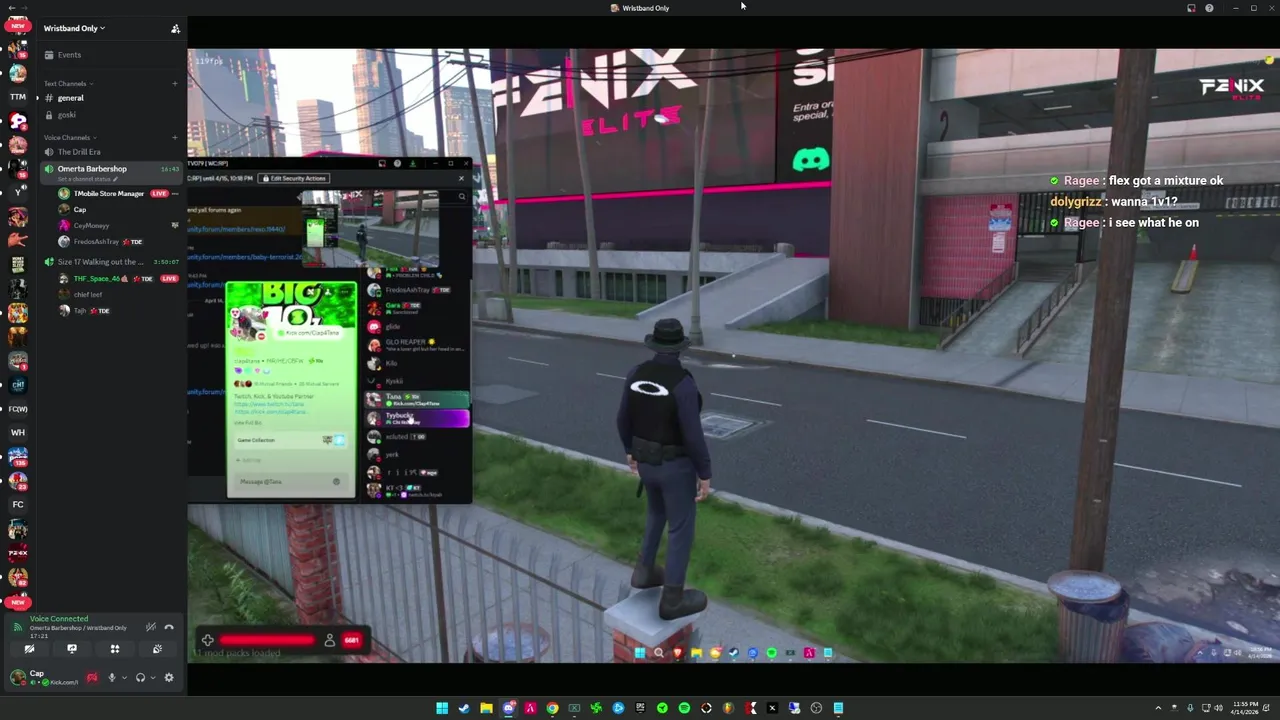
Task: Open TMobile Store Manager user entry
Action: 108,193
